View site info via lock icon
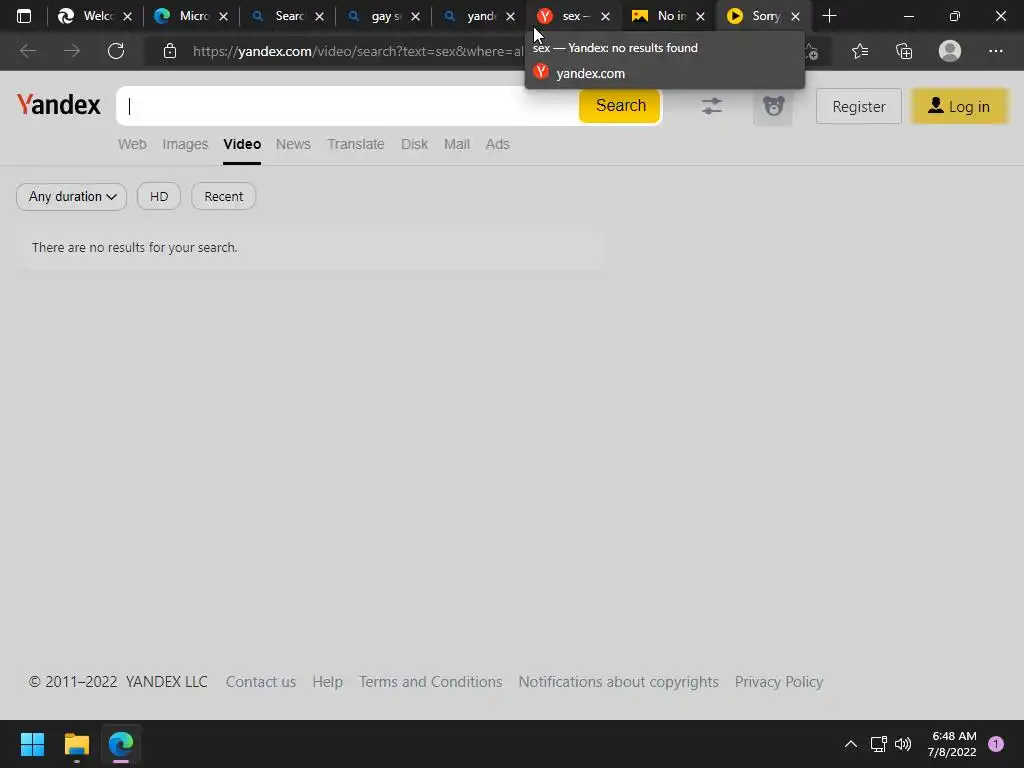The image size is (1024, 768). click(x=170, y=51)
